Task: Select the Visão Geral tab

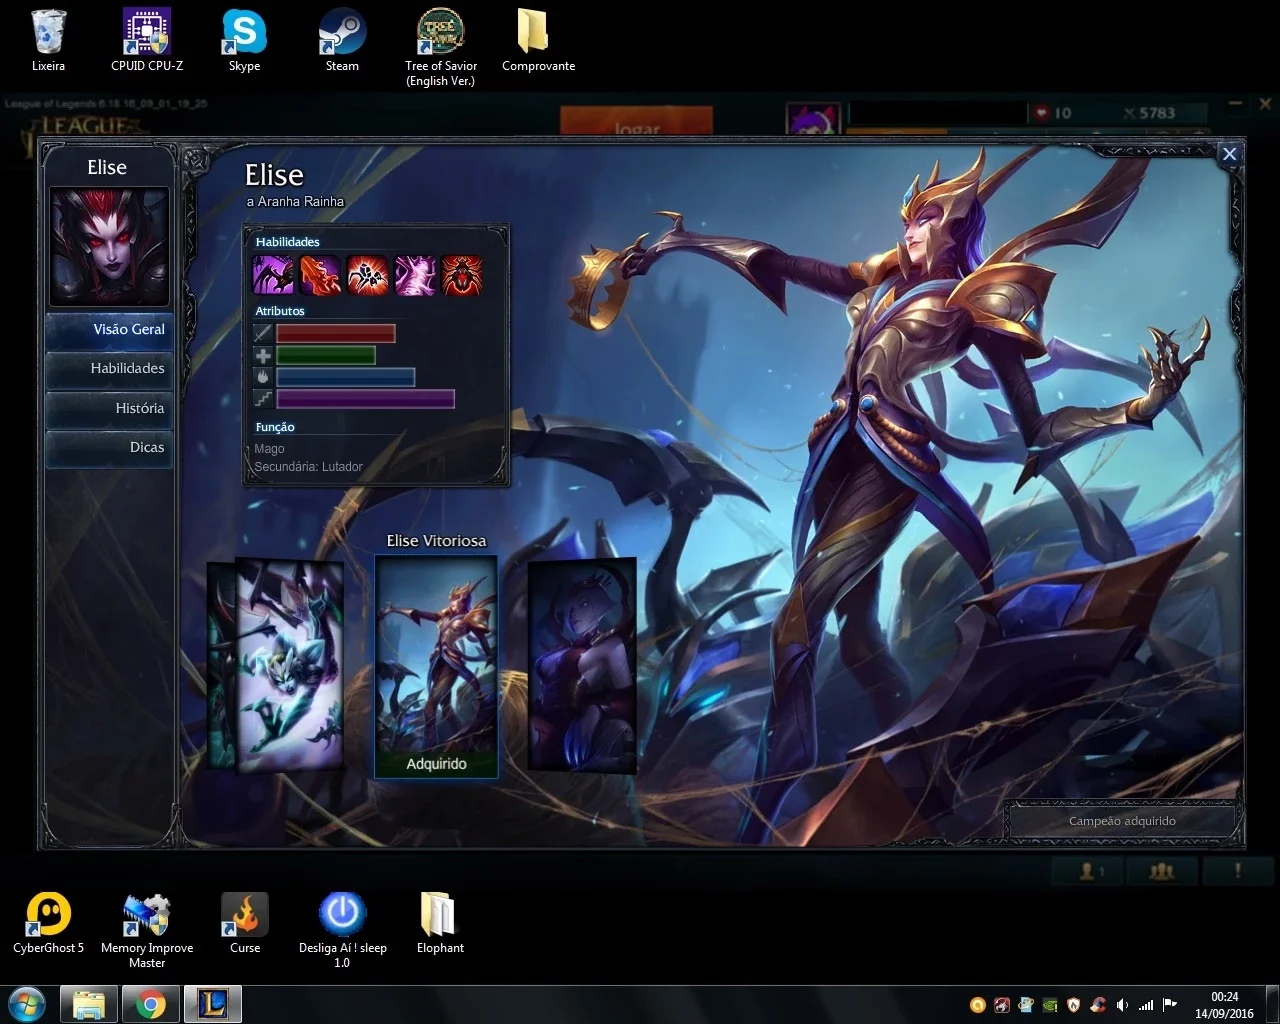Action: (110, 329)
